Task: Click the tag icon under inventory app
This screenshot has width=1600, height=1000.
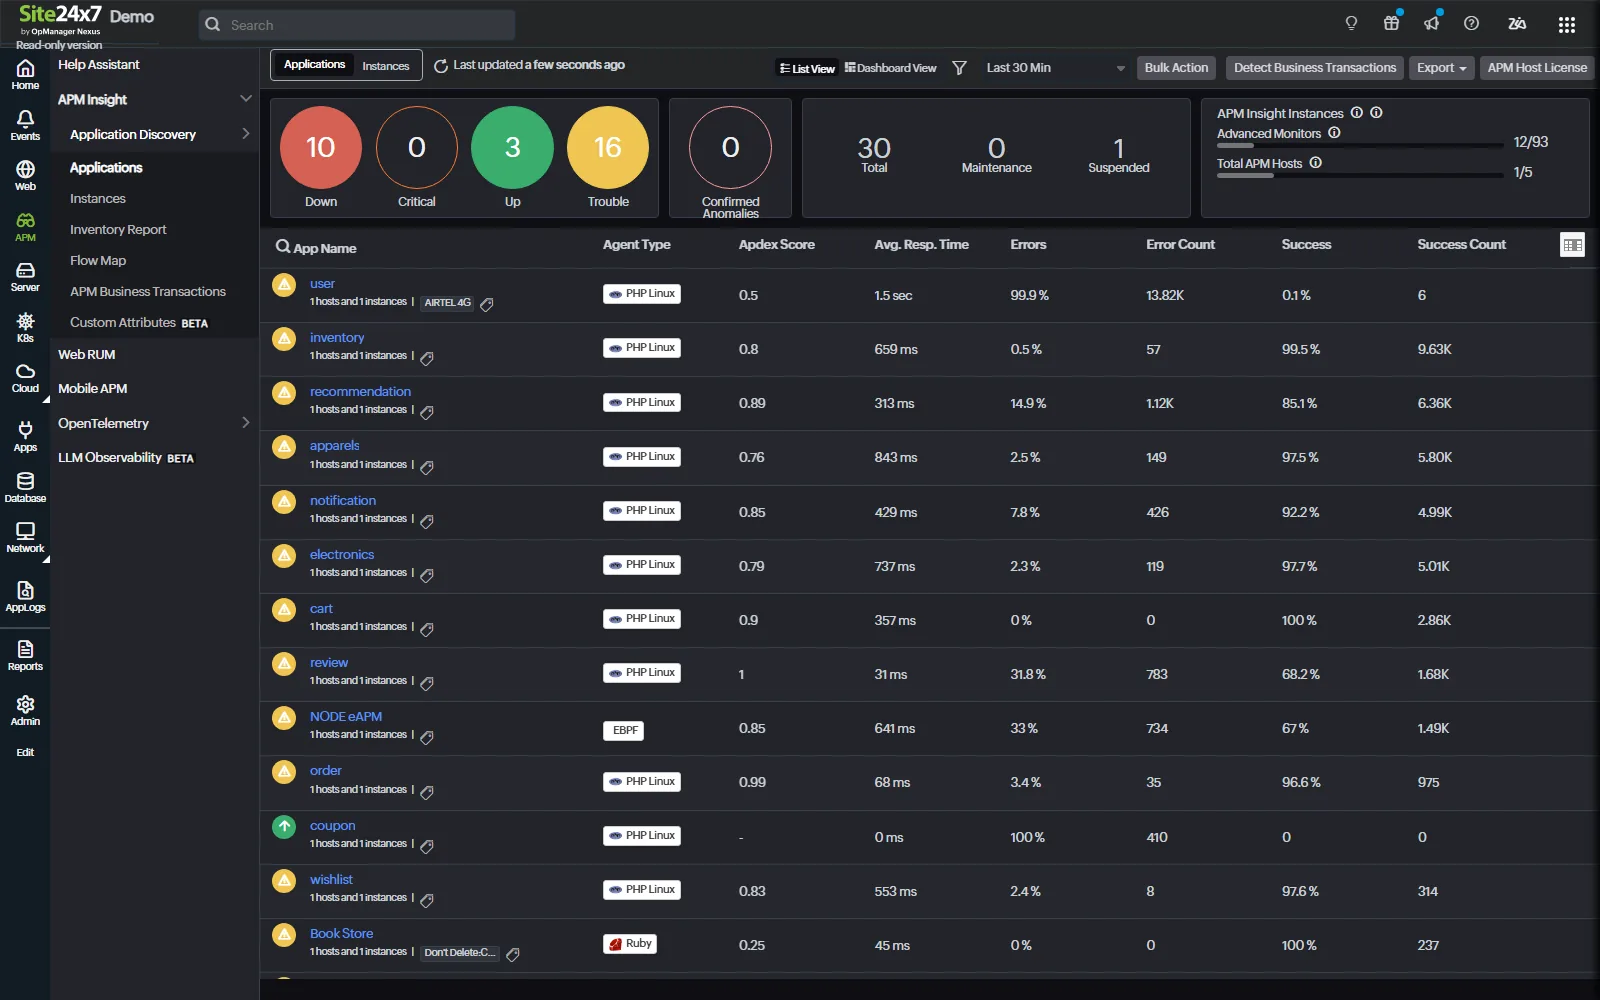Action: pyautogui.click(x=427, y=358)
